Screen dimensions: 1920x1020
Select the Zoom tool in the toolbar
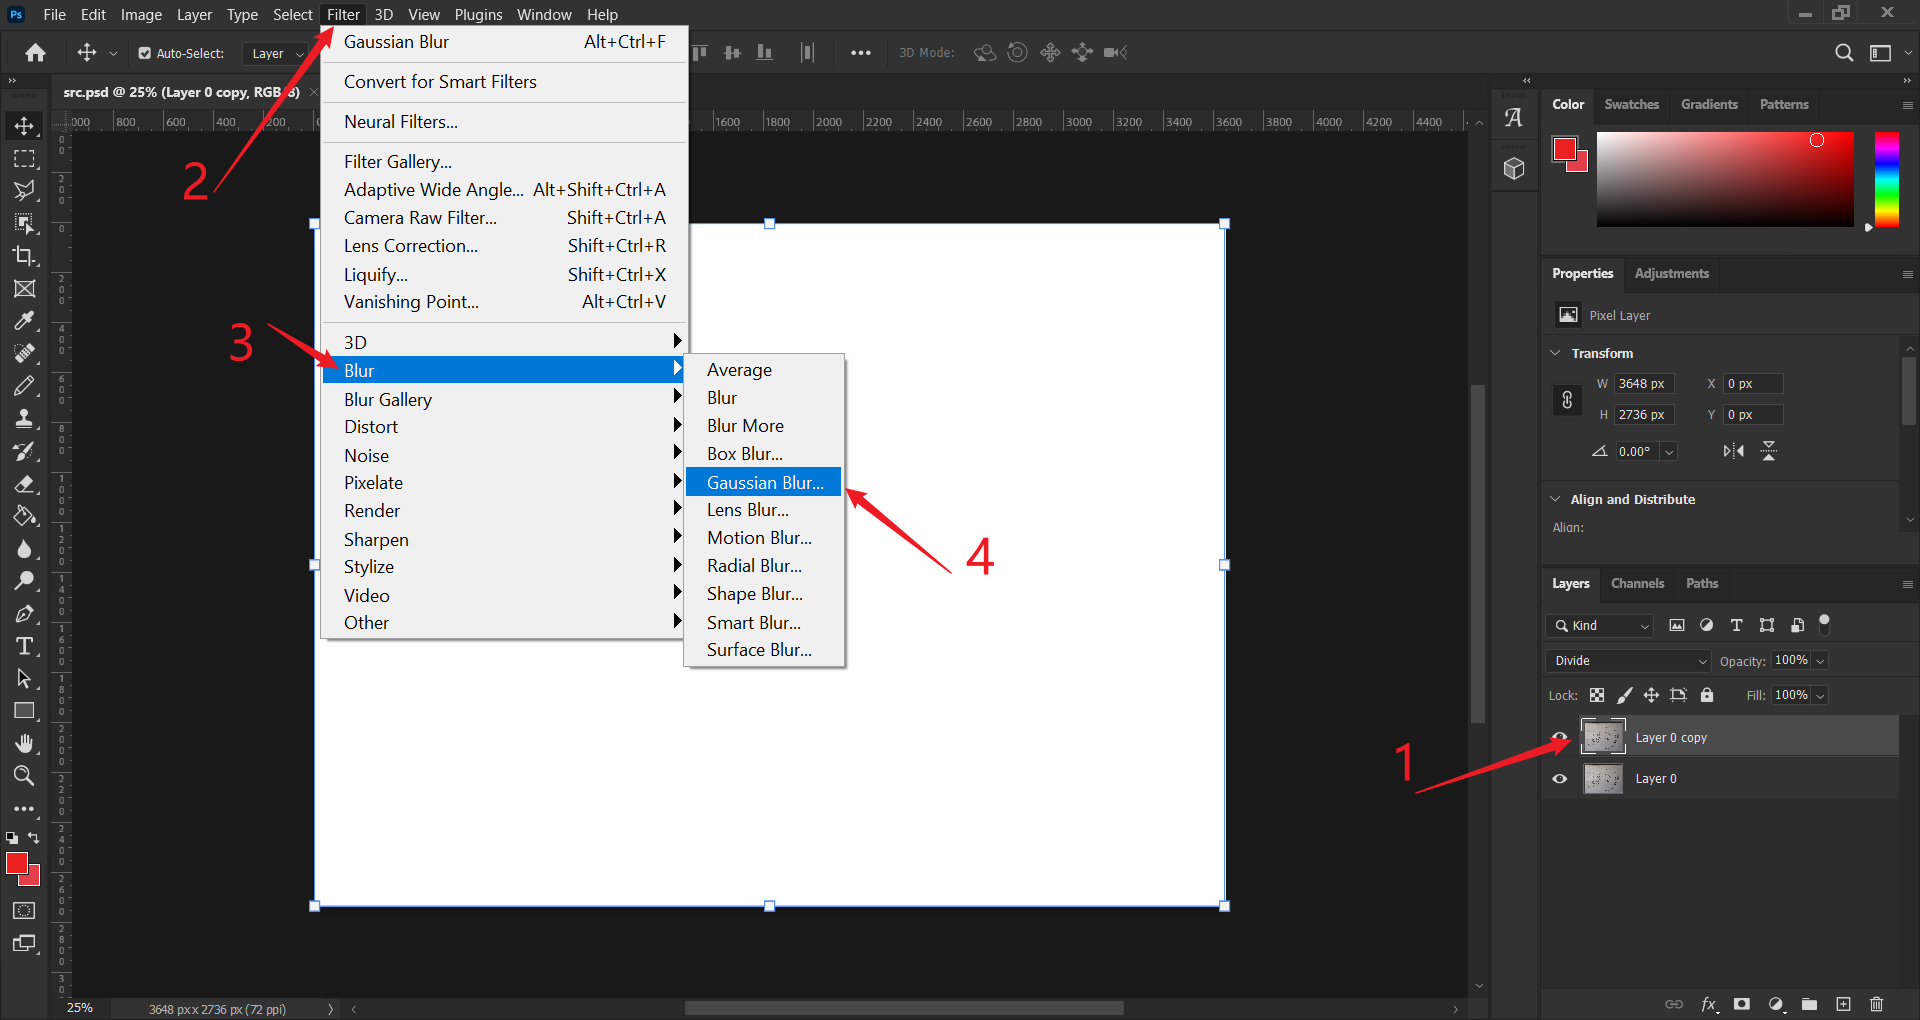24,775
